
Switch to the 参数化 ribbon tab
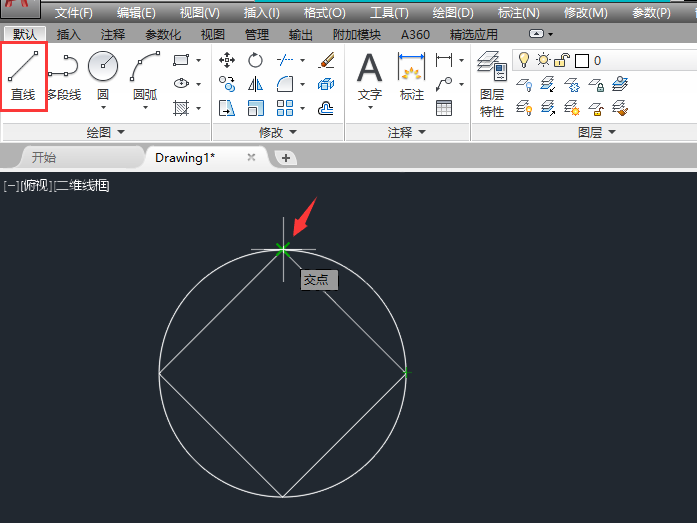point(163,34)
